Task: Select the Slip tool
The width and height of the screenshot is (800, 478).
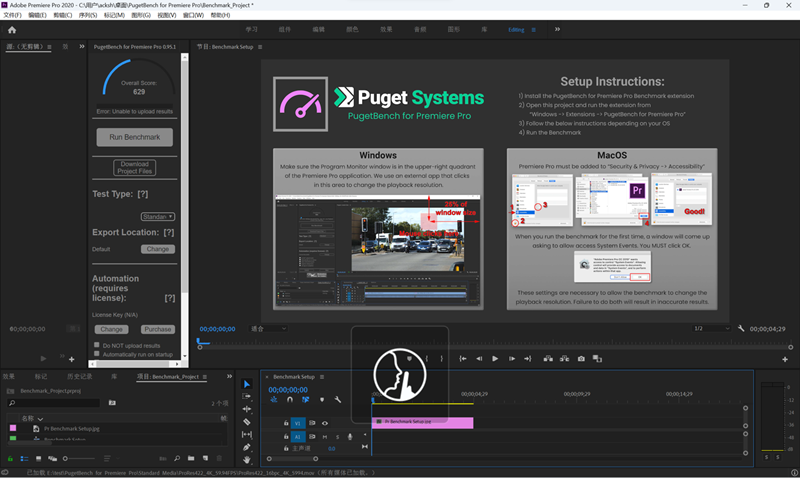Action: (x=247, y=435)
